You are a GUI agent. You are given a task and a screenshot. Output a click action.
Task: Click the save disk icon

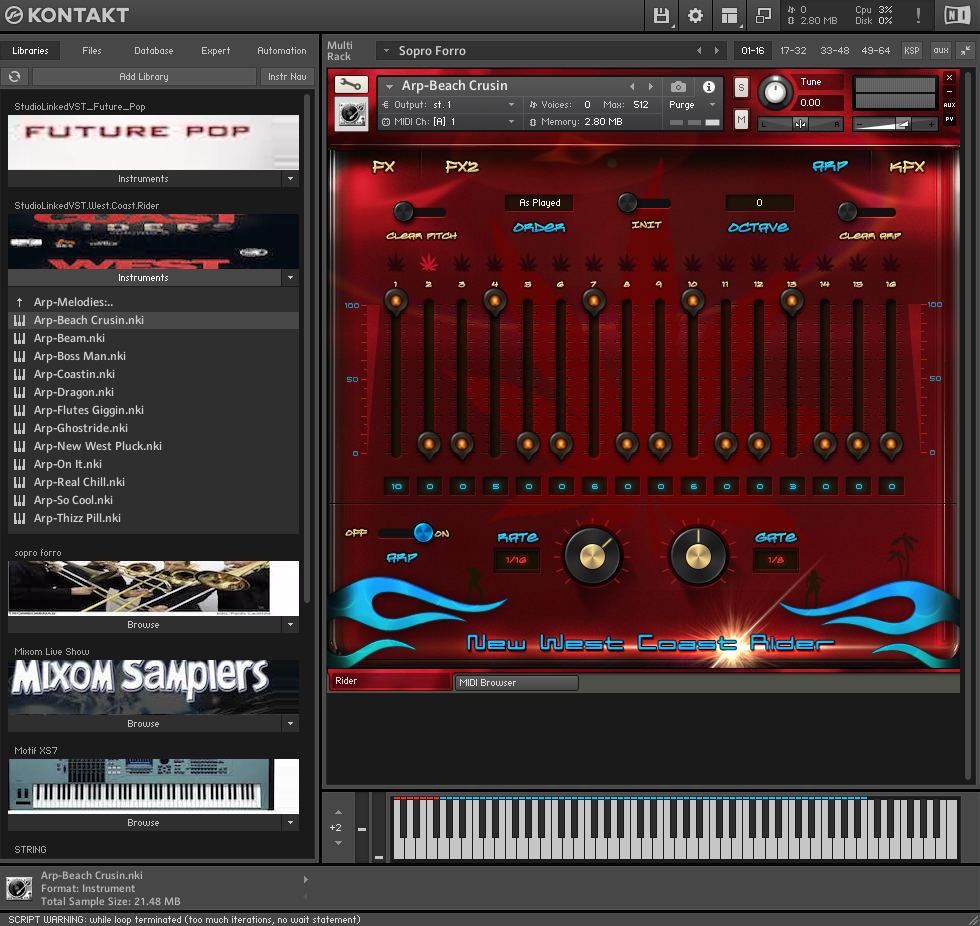click(661, 16)
